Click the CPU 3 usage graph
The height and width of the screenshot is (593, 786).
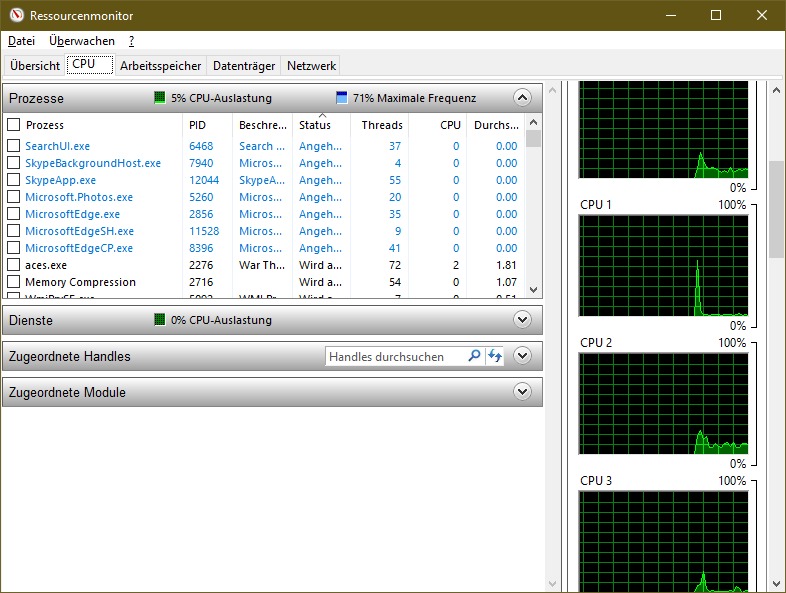point(663,541)
